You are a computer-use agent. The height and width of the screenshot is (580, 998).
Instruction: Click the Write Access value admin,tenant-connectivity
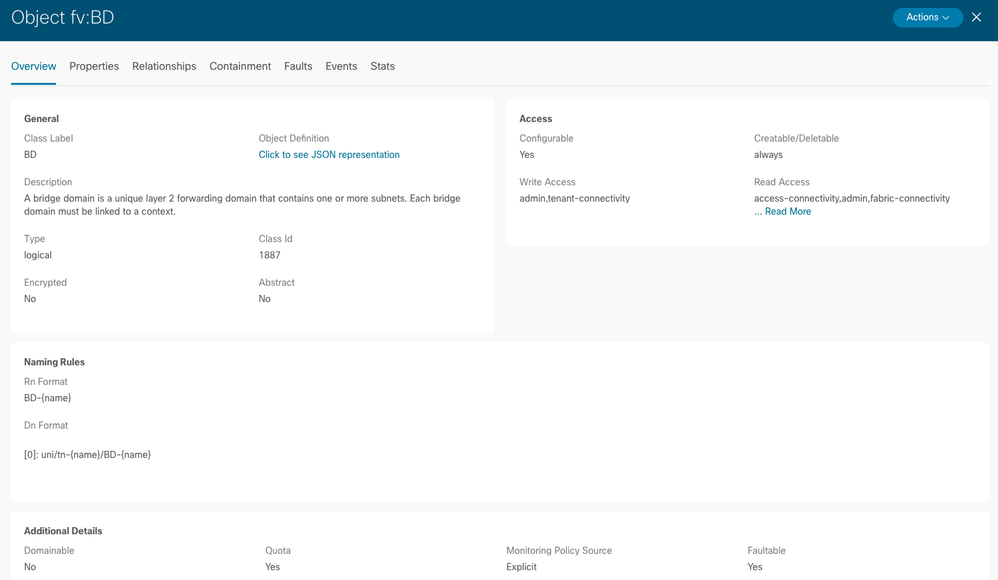point(575,199)
